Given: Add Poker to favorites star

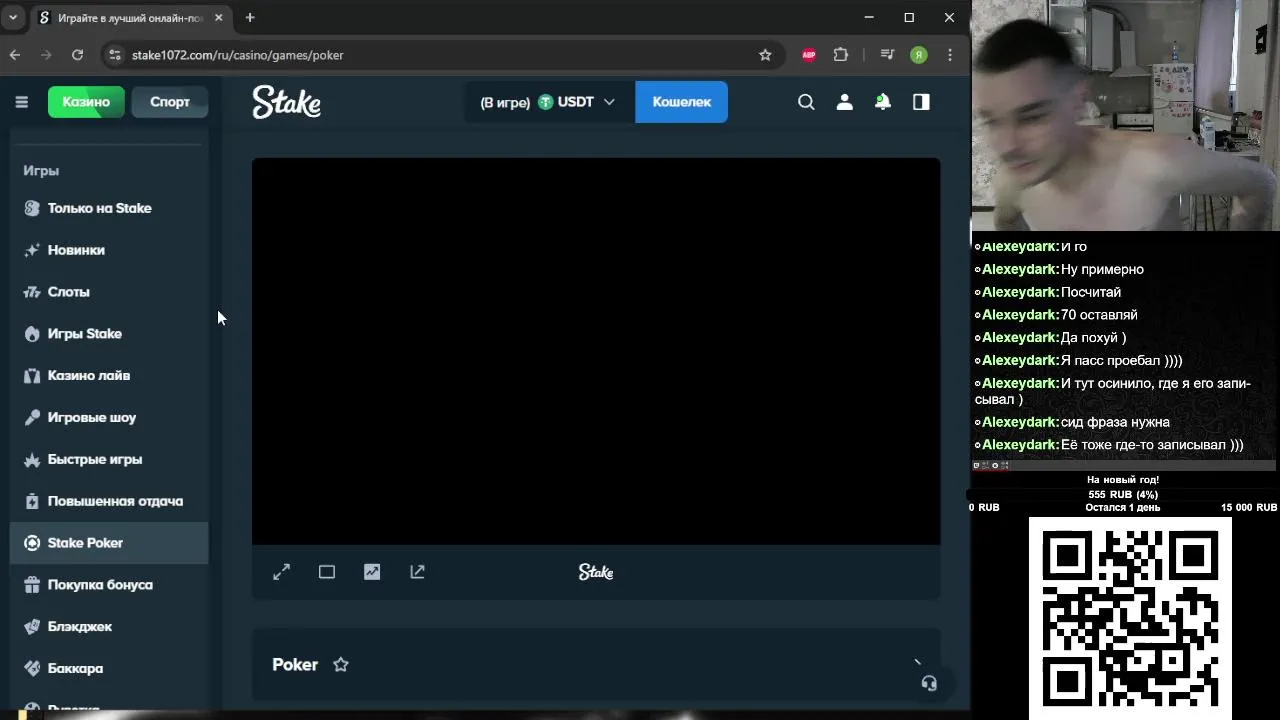Looking at the screenshot, I should click(x=341, y=664).
